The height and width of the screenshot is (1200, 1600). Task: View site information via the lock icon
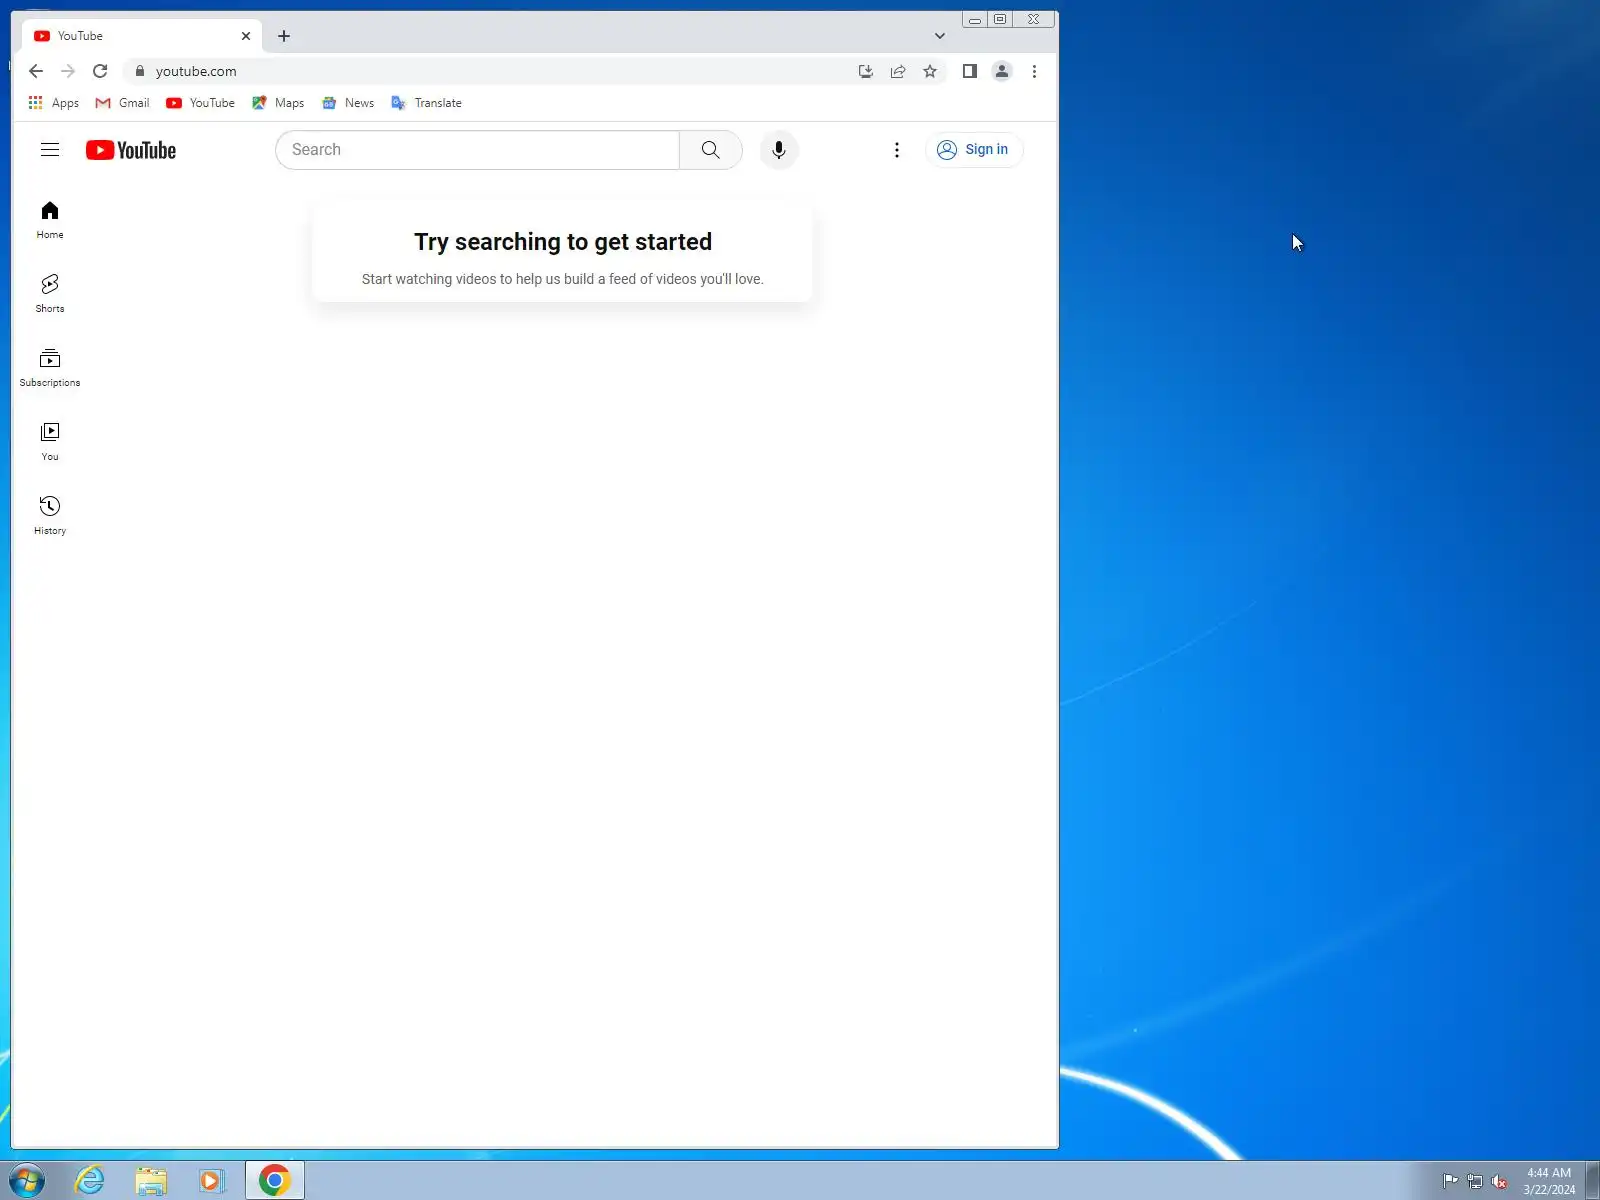coord(140,71)
